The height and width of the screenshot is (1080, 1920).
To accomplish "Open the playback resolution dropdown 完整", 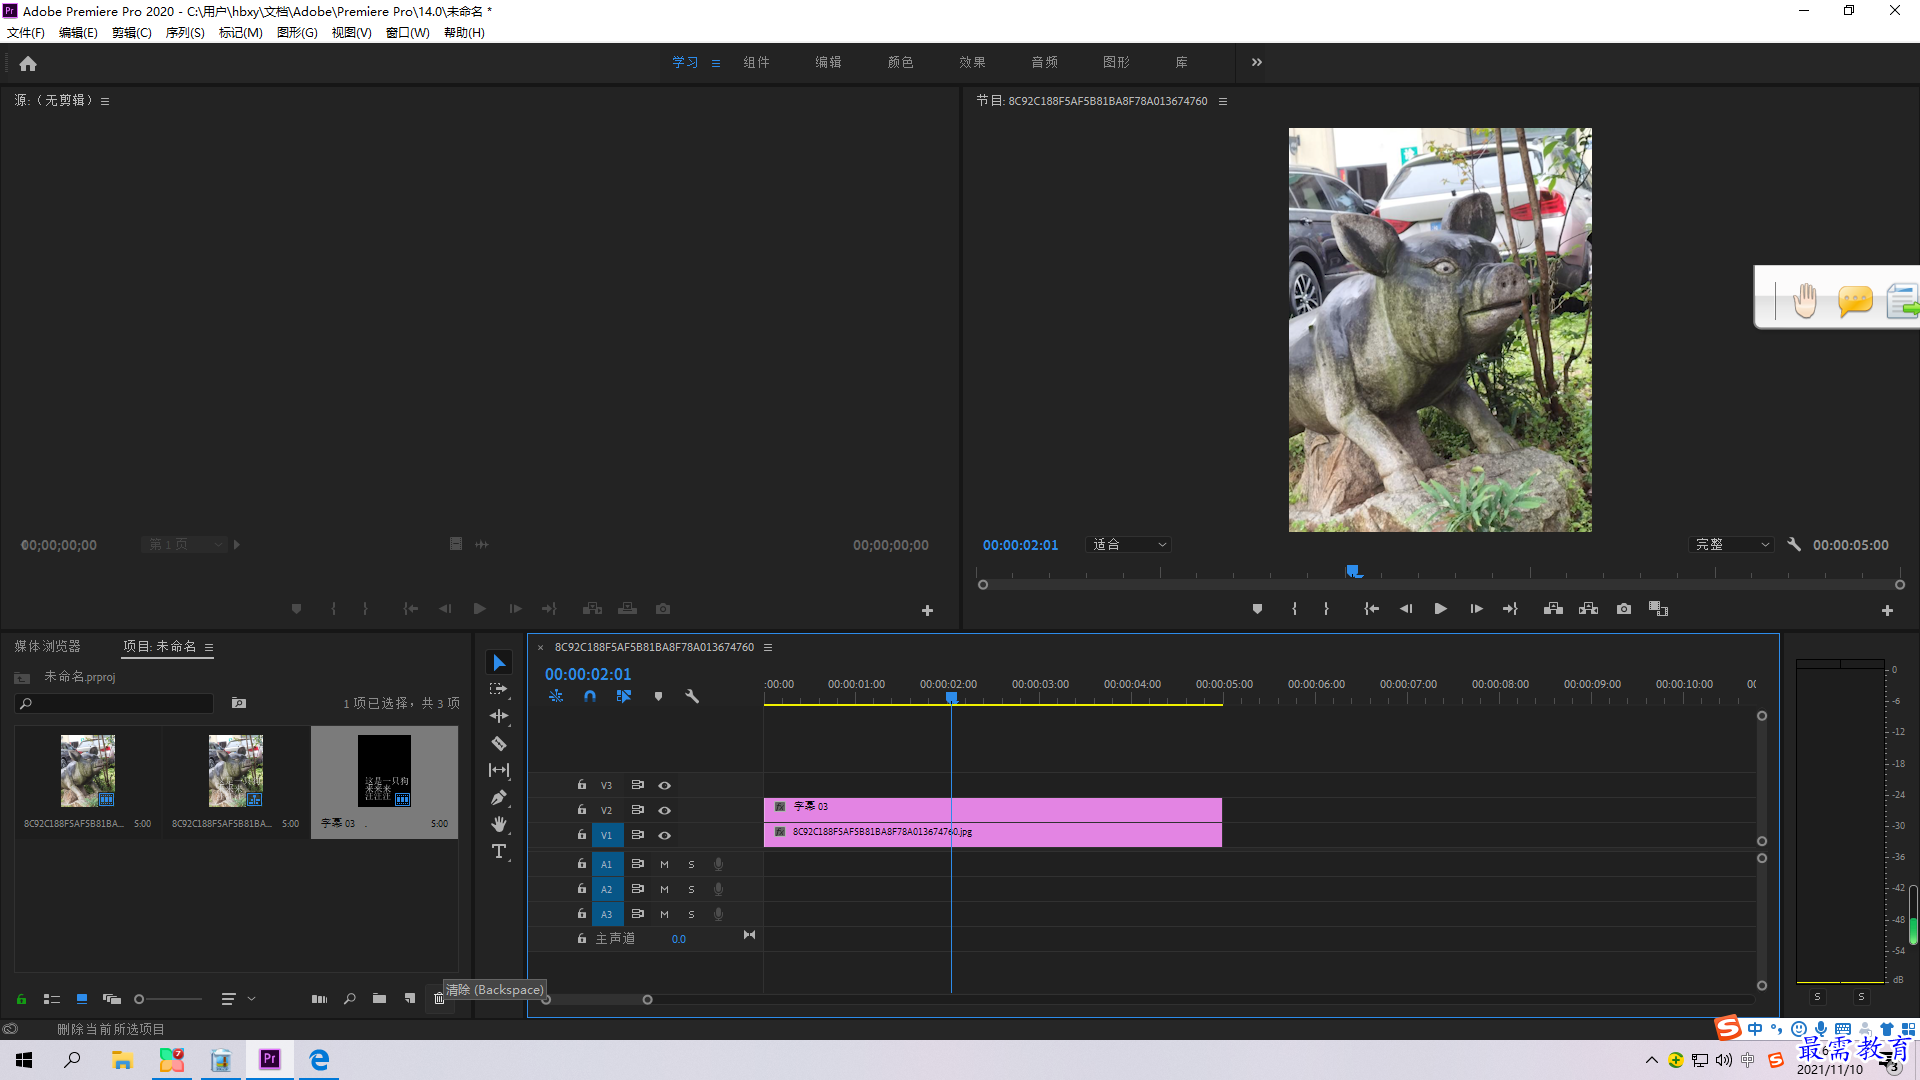I will point(1731,545).
